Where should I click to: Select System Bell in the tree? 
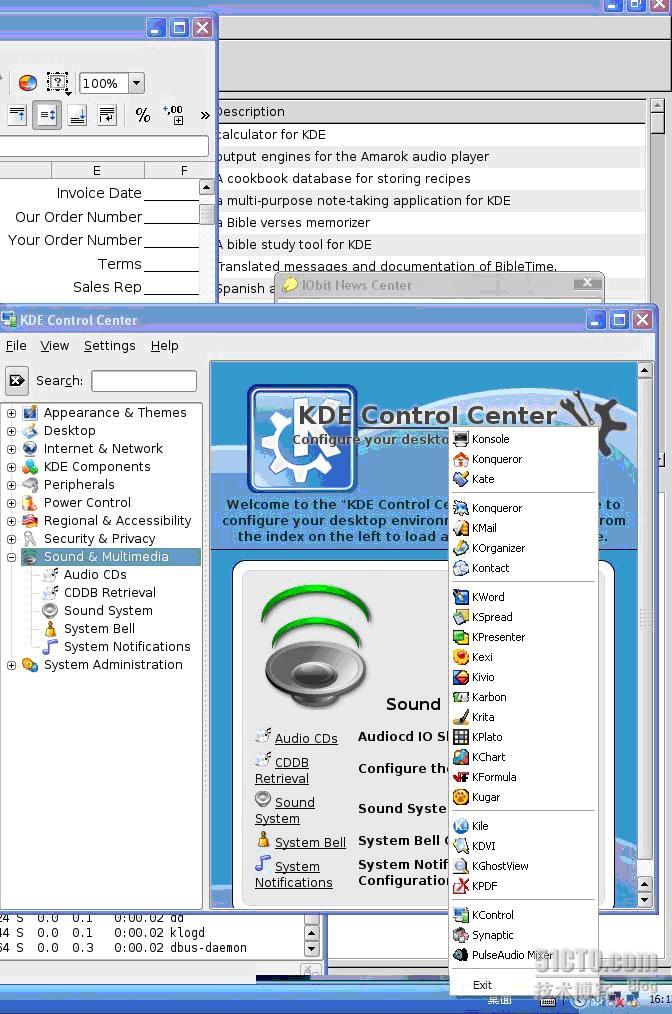pyautogui.click(x=99, y=629)
